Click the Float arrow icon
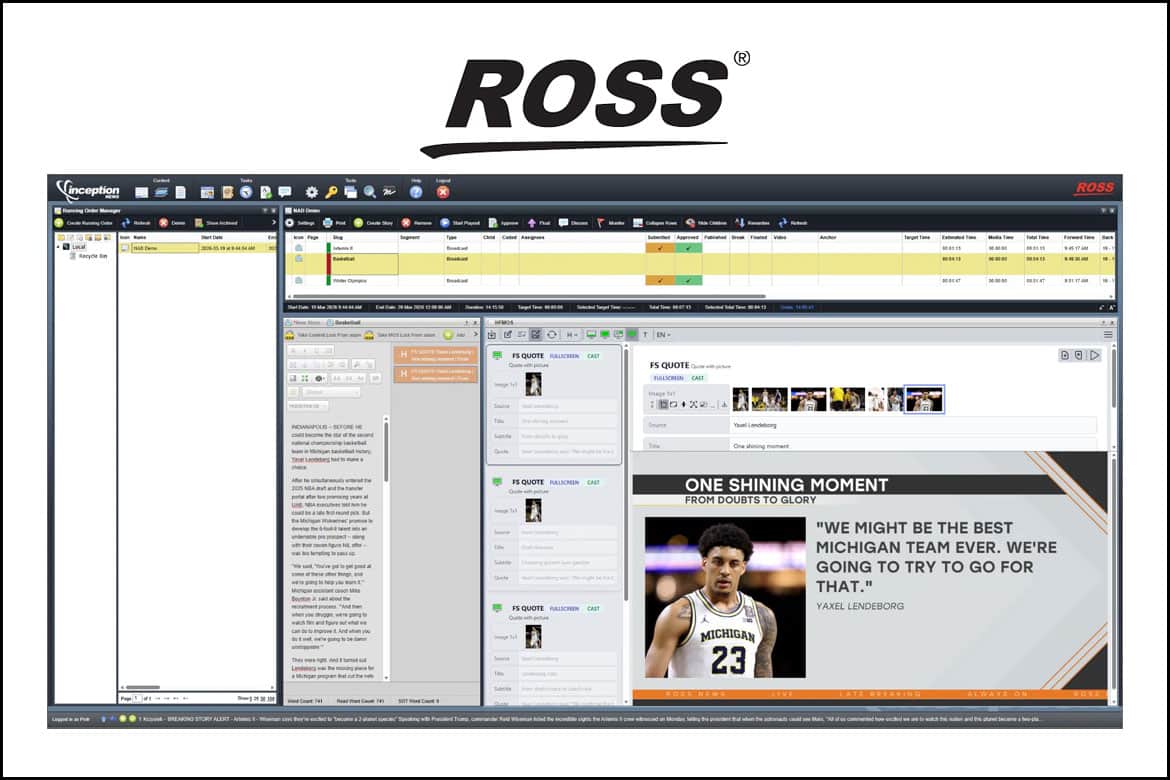 click(x=532, y=223)
